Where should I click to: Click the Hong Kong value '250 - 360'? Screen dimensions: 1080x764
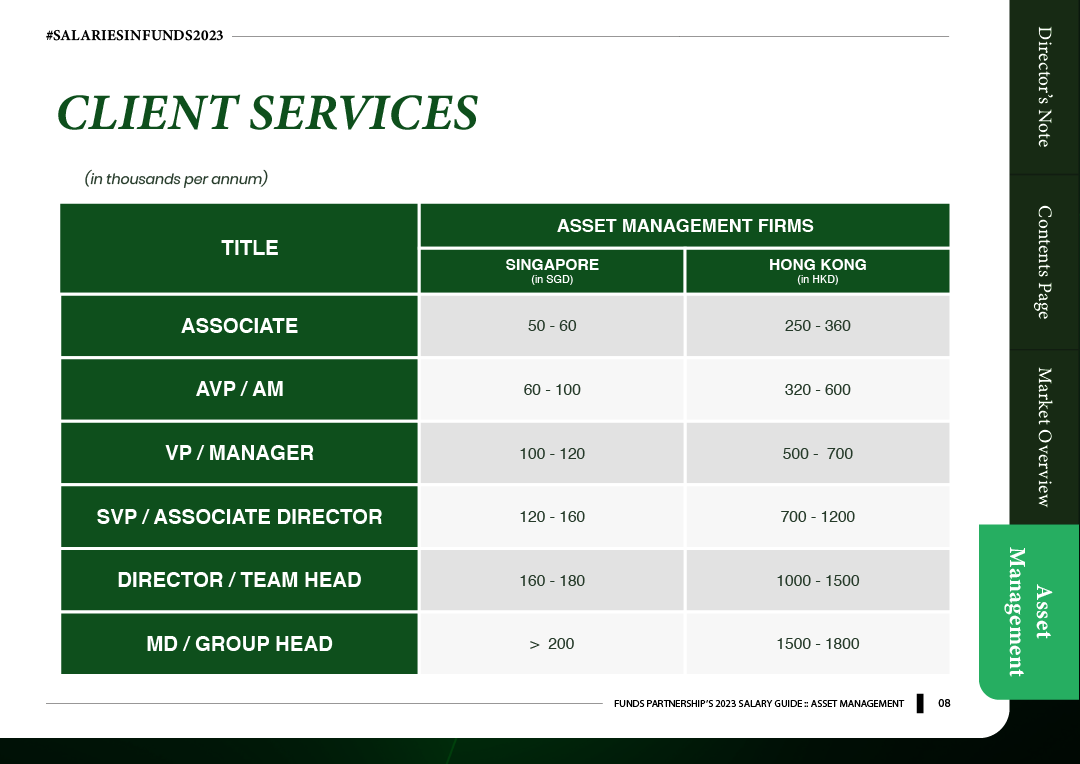(818, 326)
